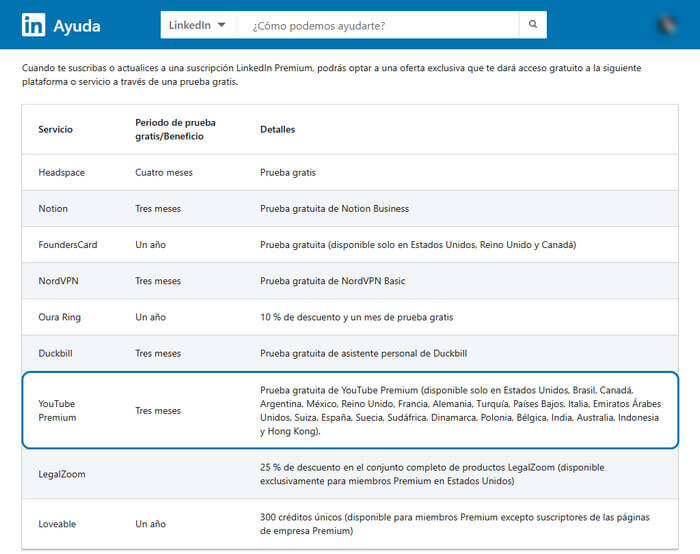The height and width of the screenshot is (554, 700).
Task: Click the 'Duckbill' service cell
Action: coord(55,353)
